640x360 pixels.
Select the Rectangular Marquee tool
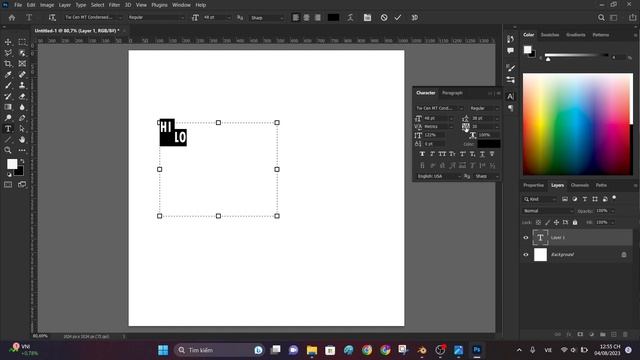pyautogui.click(x=22, y=42)
